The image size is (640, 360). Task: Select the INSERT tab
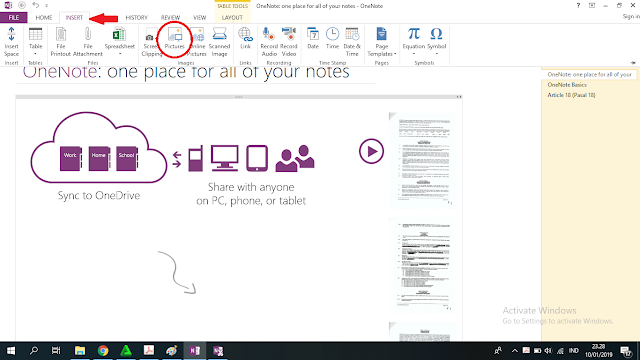tap(74, 18)
